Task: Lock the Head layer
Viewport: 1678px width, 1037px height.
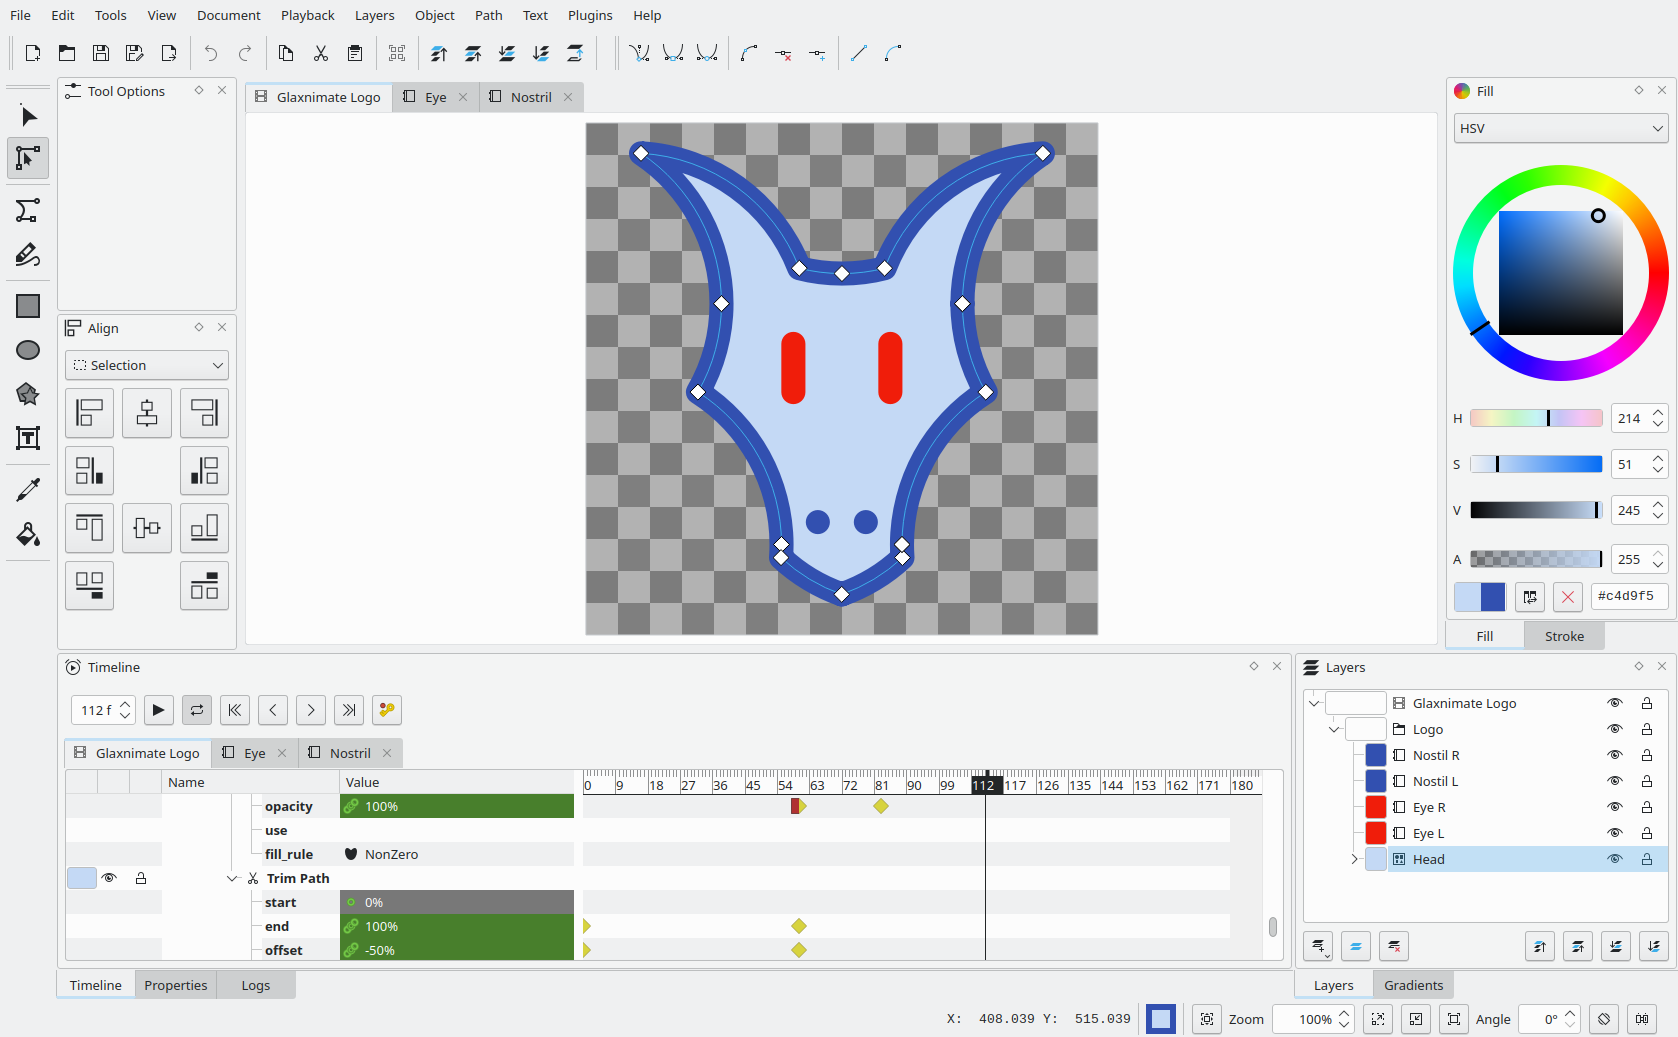Action: [1646, 858]
